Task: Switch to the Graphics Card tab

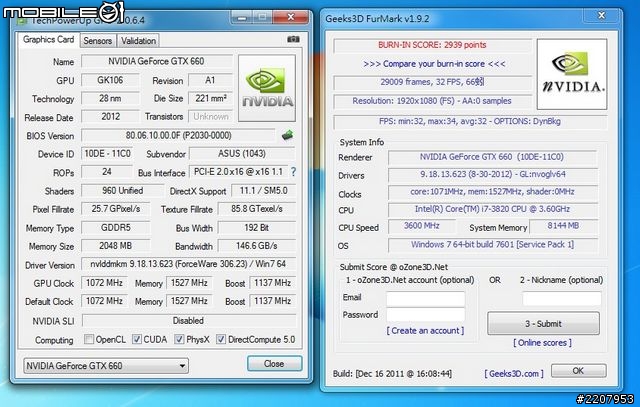Action: 49,40
